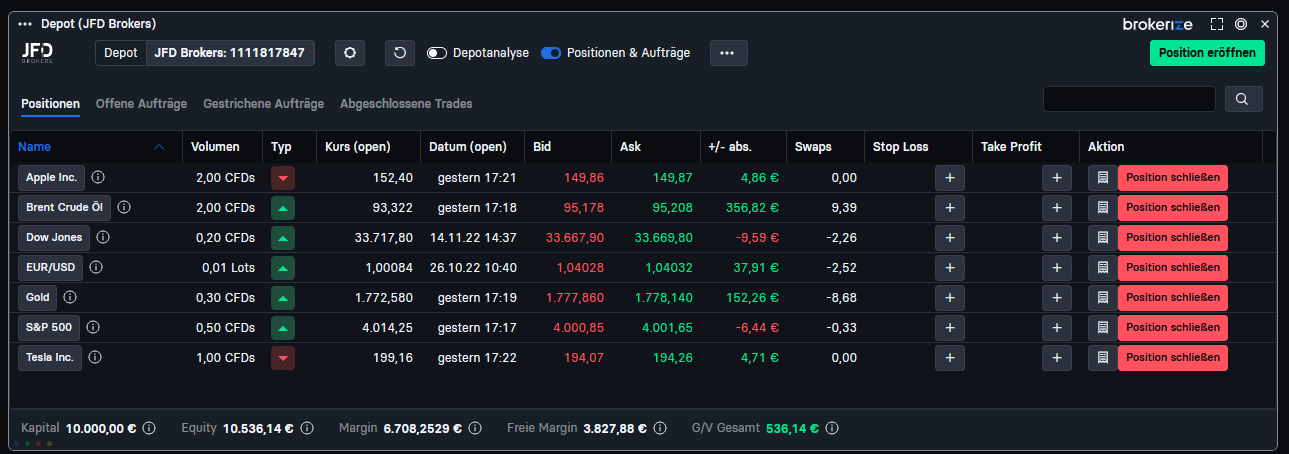Click the red short arrow for Apple Inc.
The width and height of the screenshot is (1289, 454).
[x=283, y=177]
